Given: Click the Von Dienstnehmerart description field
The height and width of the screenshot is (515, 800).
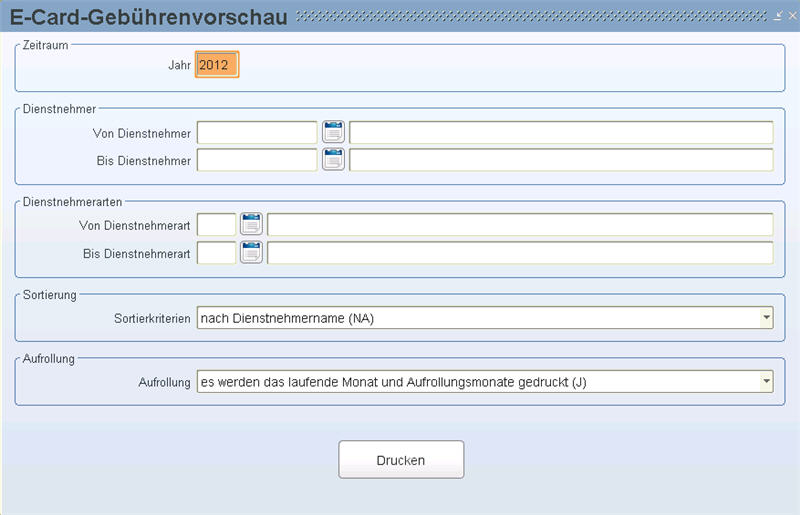Looking at the screenshot, I should coord(520,225).
